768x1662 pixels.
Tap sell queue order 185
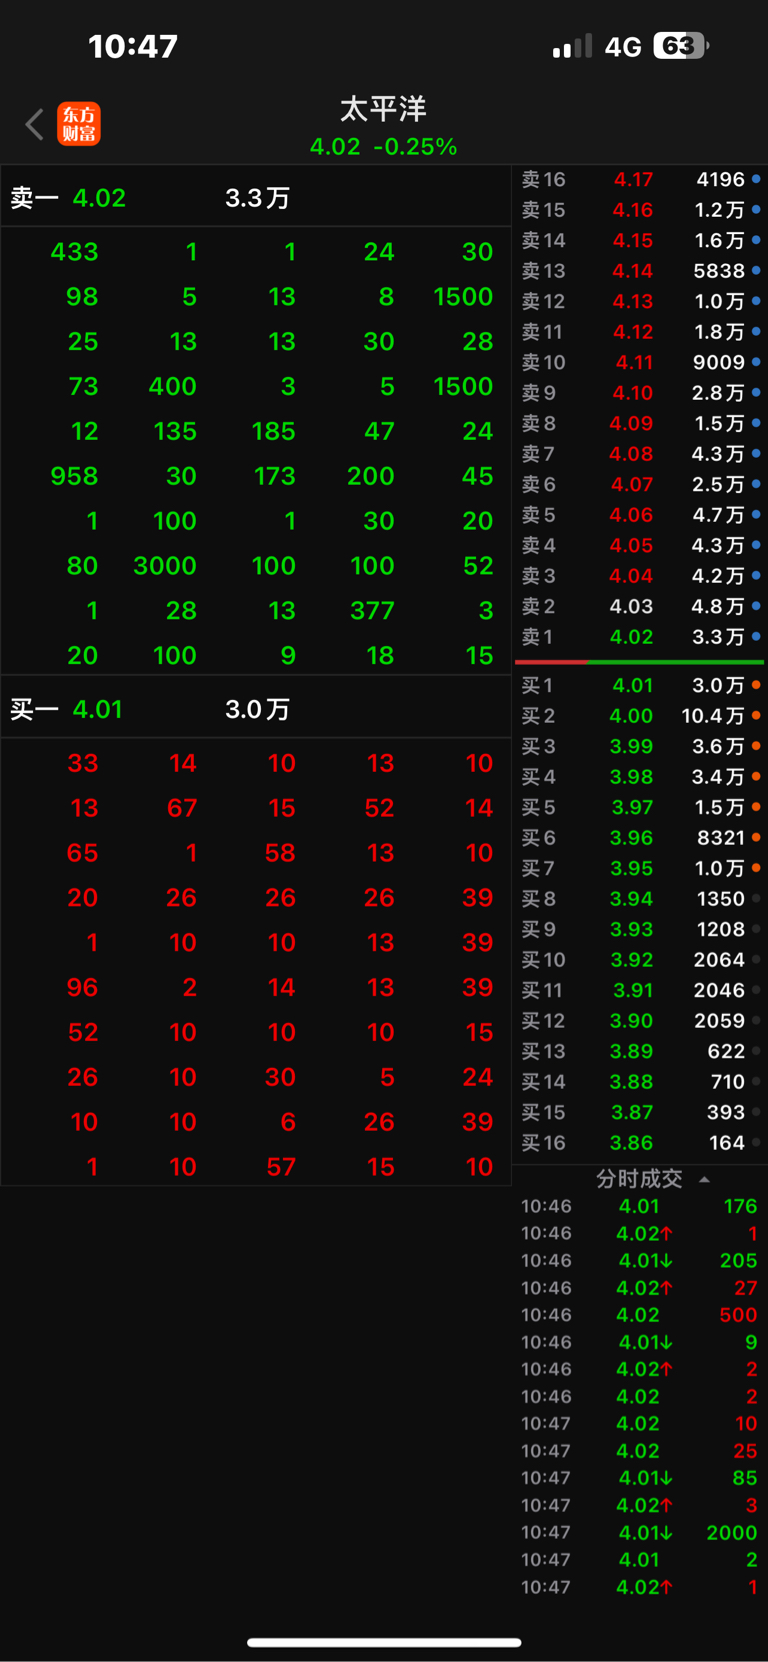pyautogui.click(x=273, y=431)
